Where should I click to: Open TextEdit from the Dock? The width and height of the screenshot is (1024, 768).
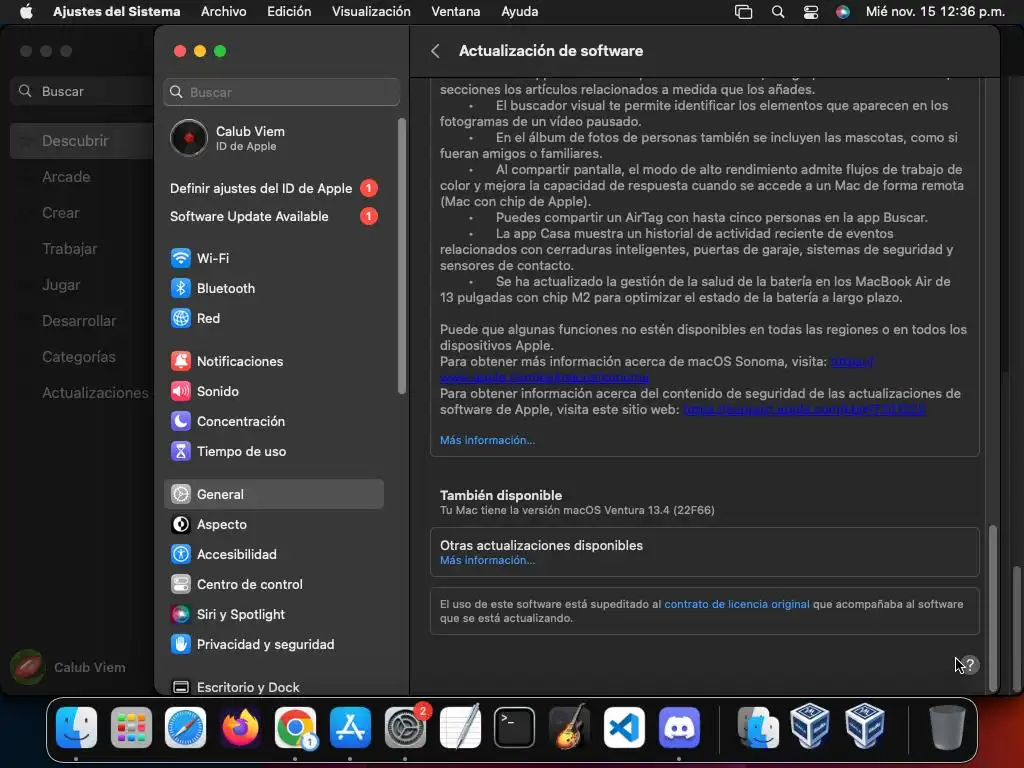coord(460,727)
